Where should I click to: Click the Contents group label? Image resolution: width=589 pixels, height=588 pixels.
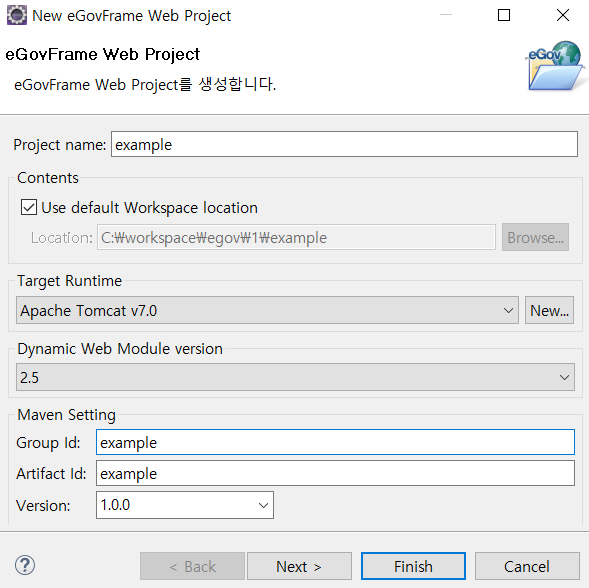pos(48,178)
